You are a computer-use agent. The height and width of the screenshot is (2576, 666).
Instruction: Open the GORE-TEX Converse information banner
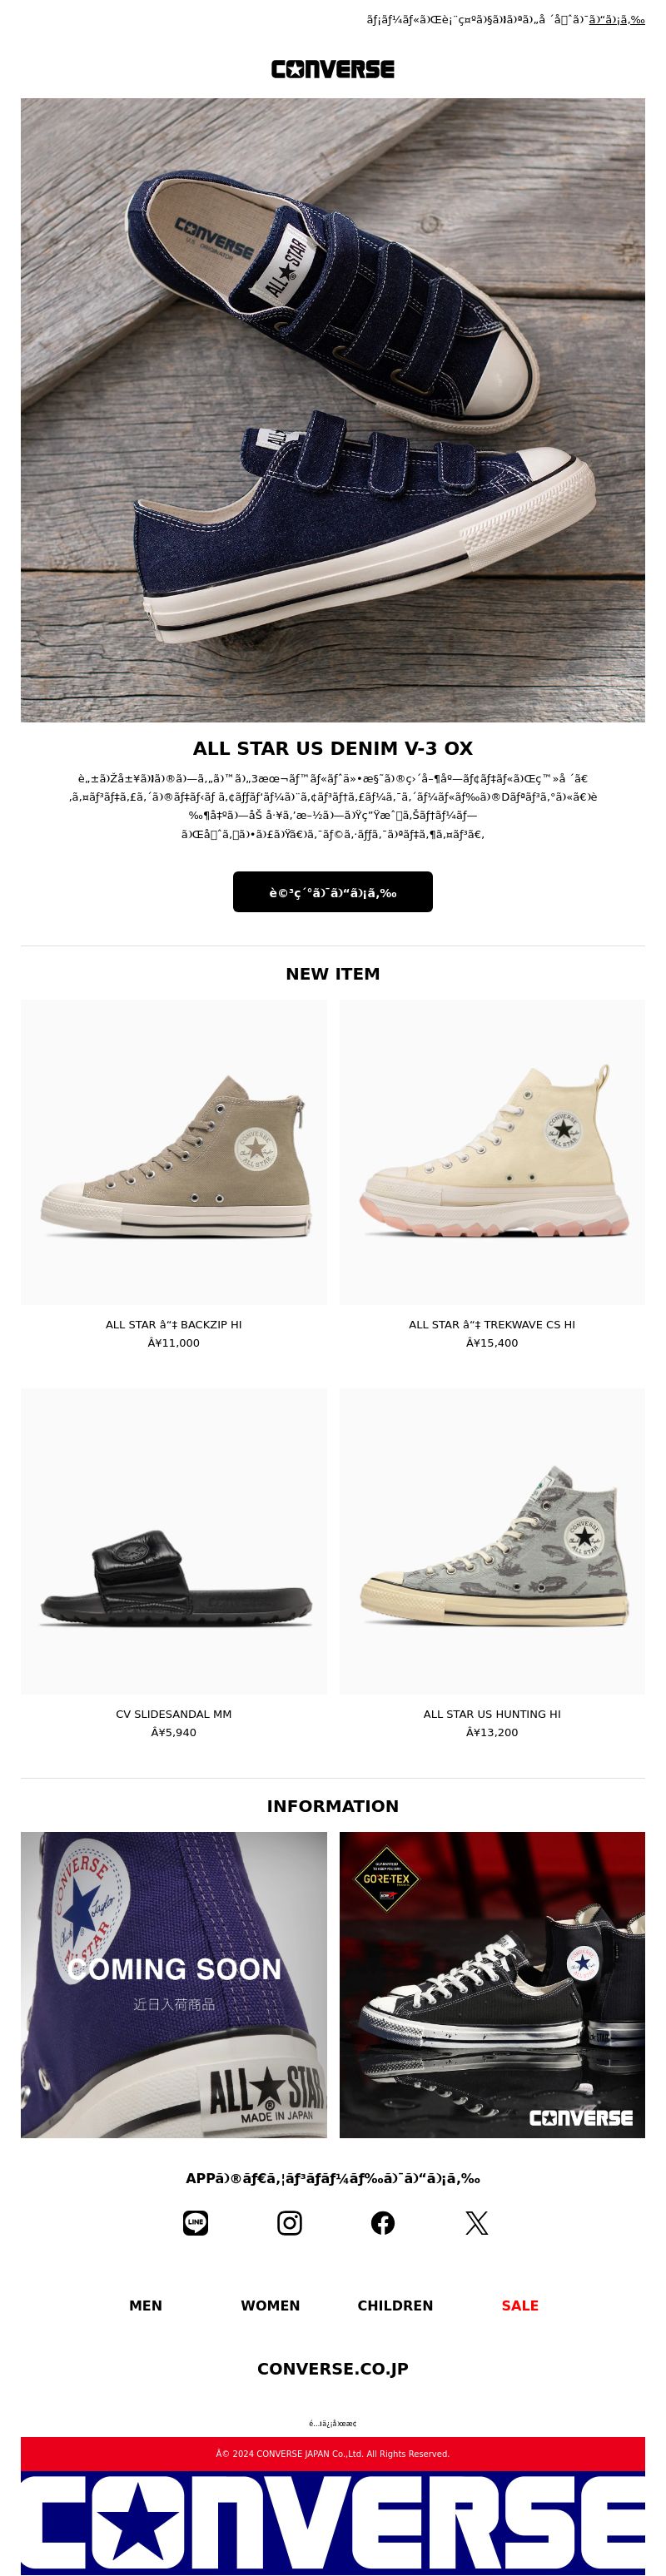[492, 1985]
